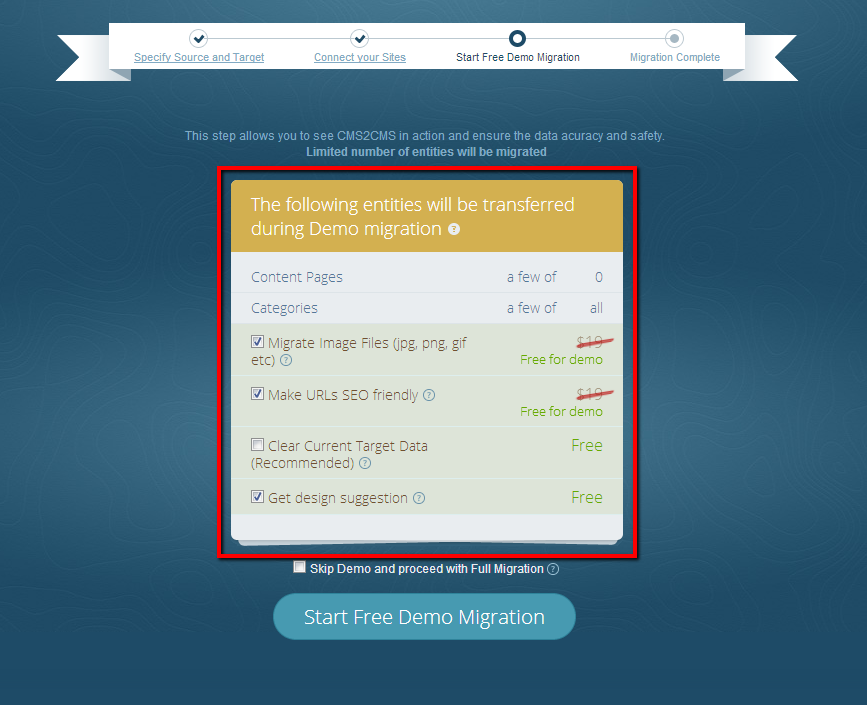
Task: Click the Migration Complete step circle
Action: (x=674, y=39)
